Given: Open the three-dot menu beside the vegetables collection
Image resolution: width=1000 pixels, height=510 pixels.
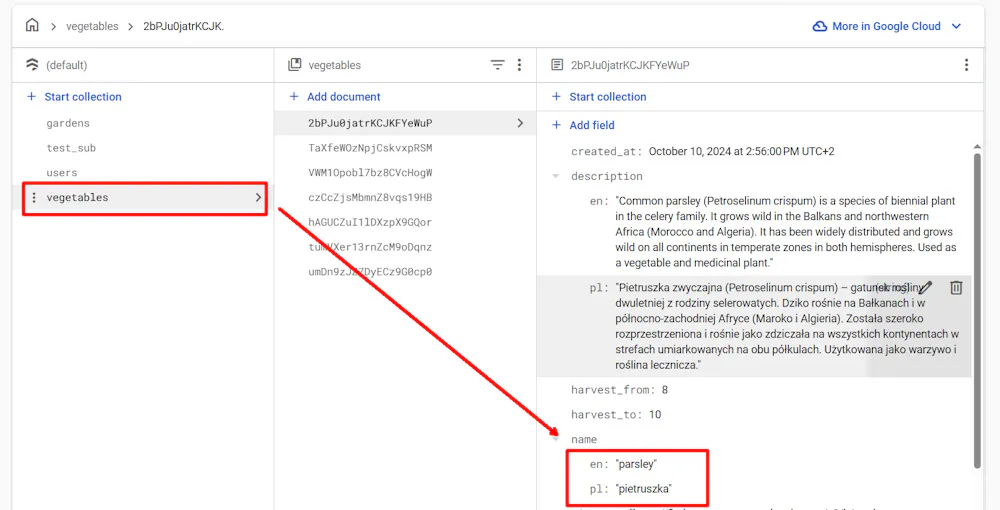Looking at the screenshot, I should click(x=34, y=198).
